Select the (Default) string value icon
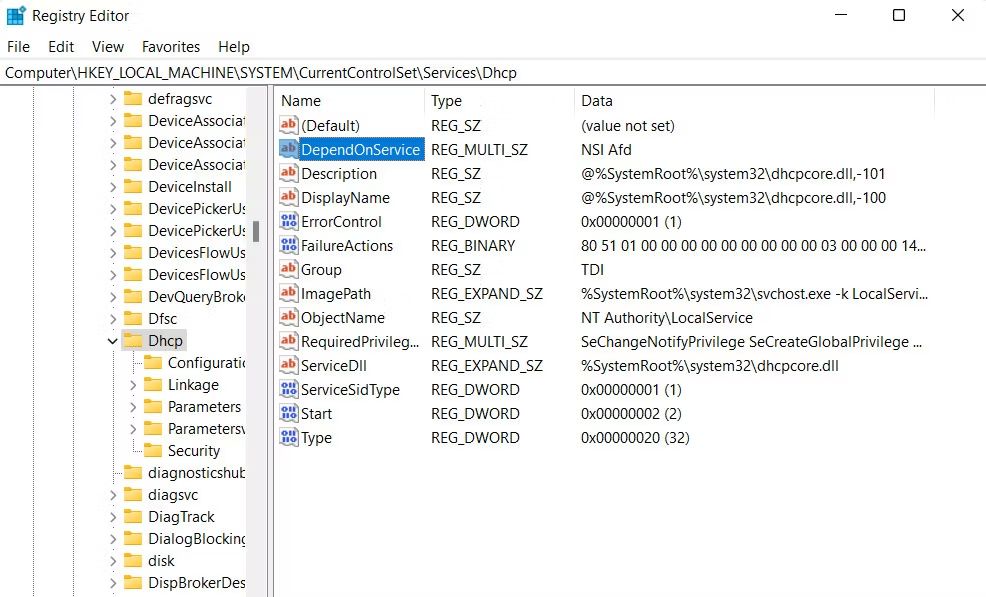986x597 pixels. coord(289,125)
